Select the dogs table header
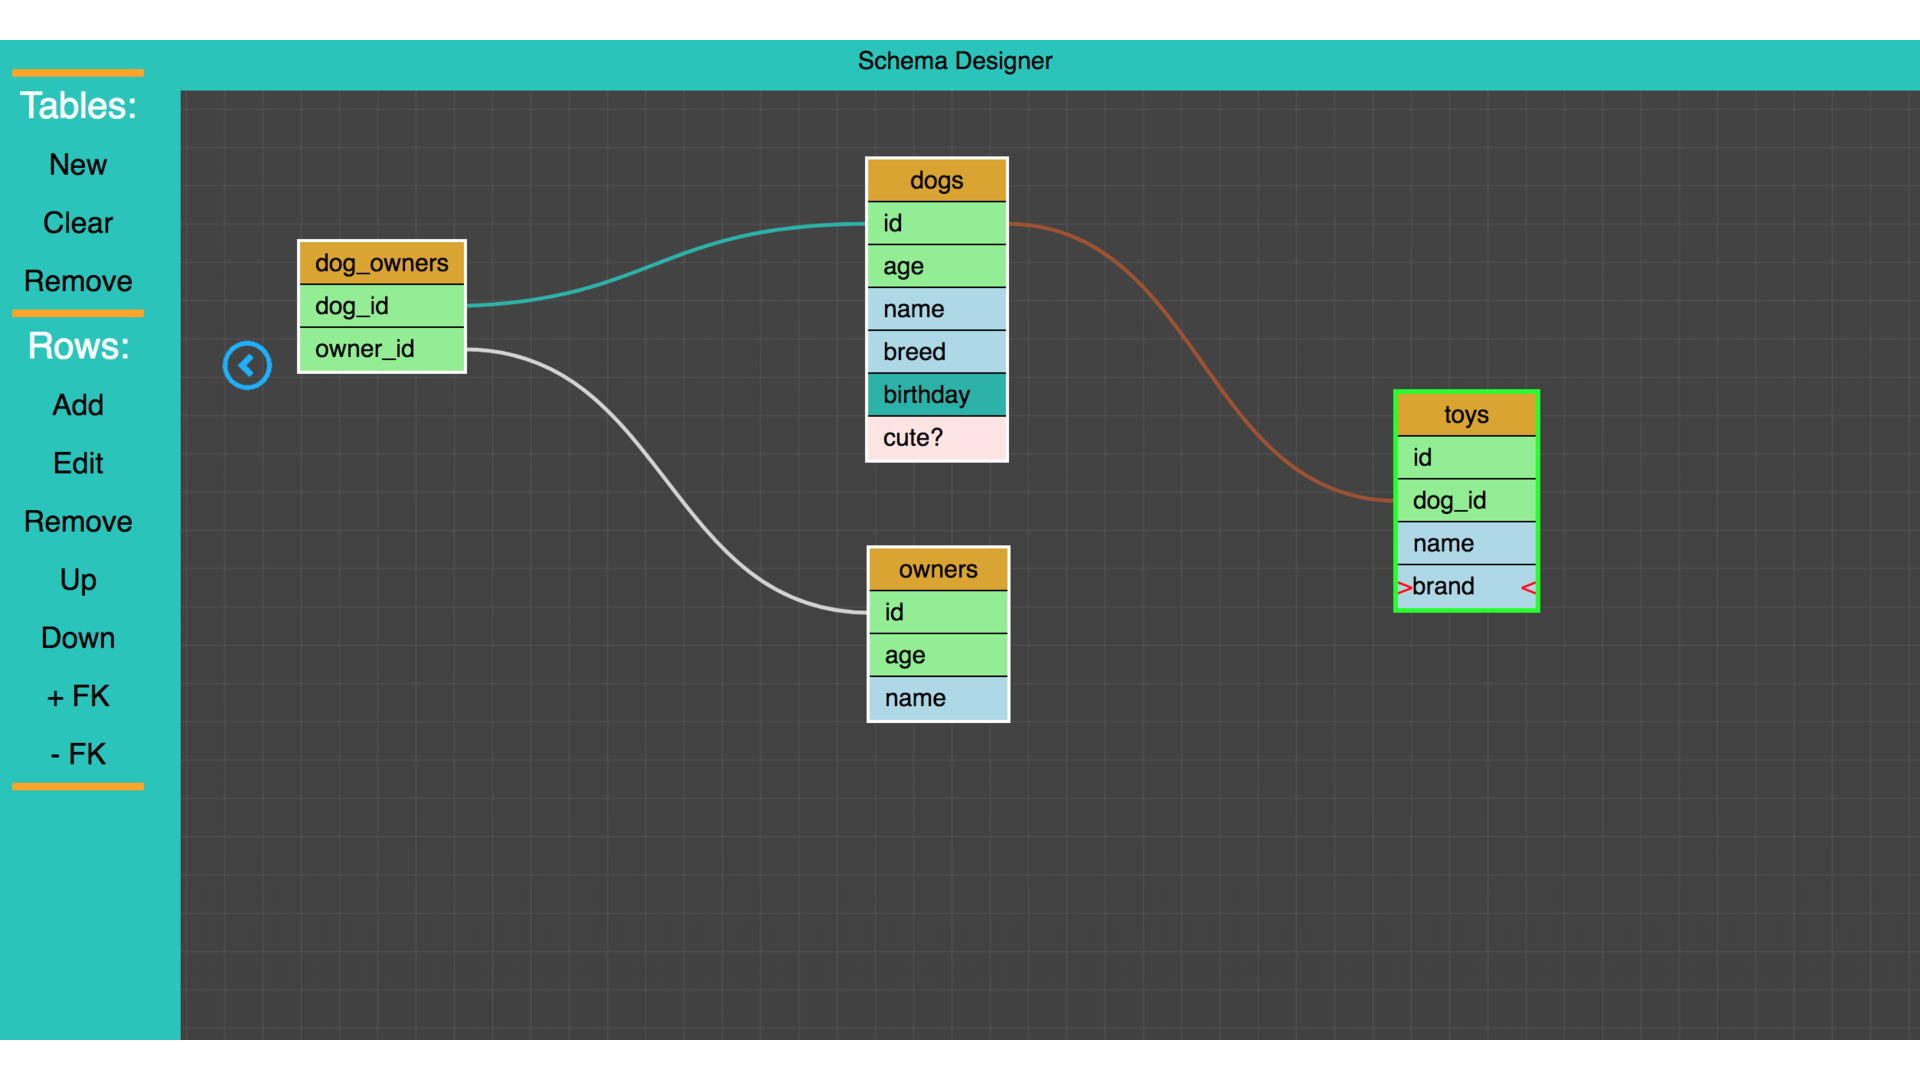This screenshot has height=1080, width=1920. (x=936, y=180)
